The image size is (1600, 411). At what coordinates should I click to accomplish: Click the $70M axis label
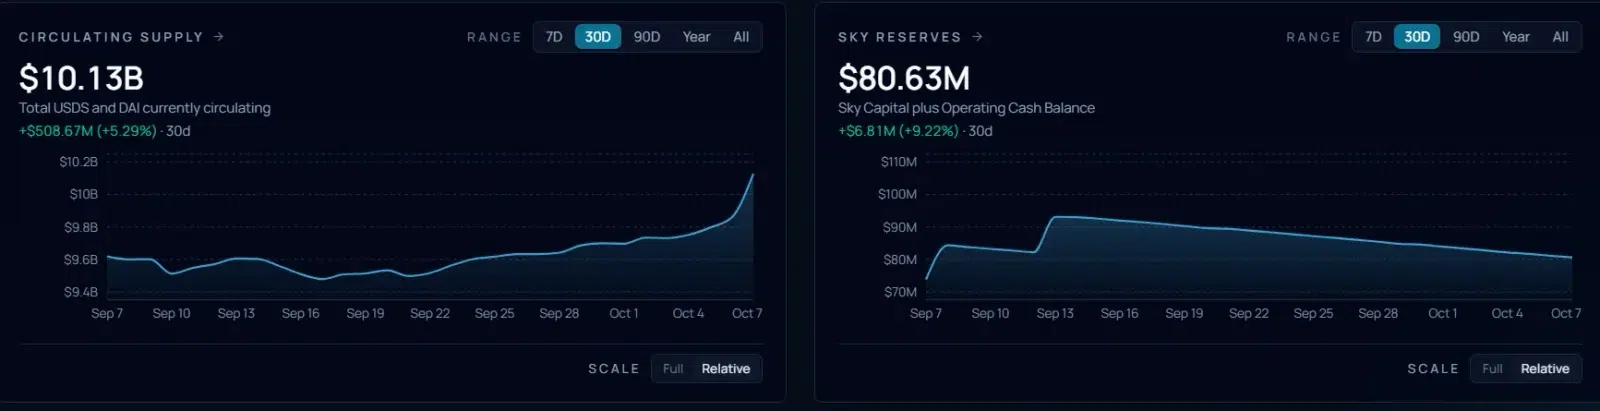pyautogui.click(x=900, y=292)
